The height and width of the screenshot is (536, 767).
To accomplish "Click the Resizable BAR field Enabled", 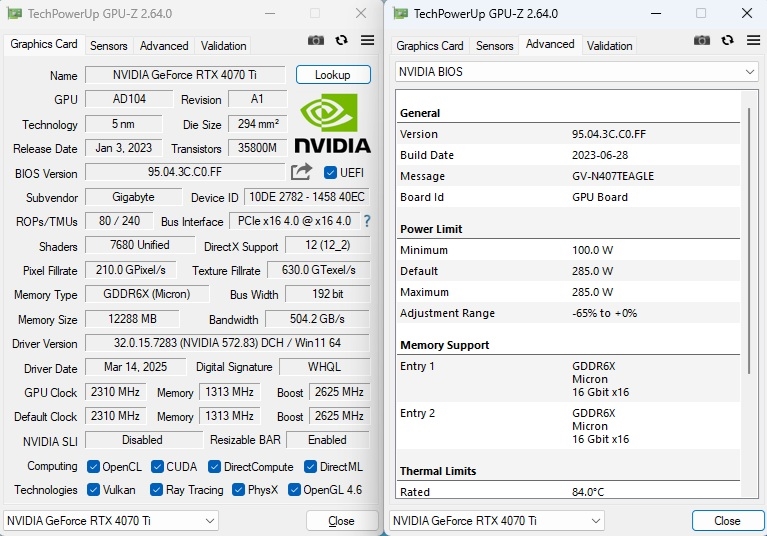I will point(328,440).
